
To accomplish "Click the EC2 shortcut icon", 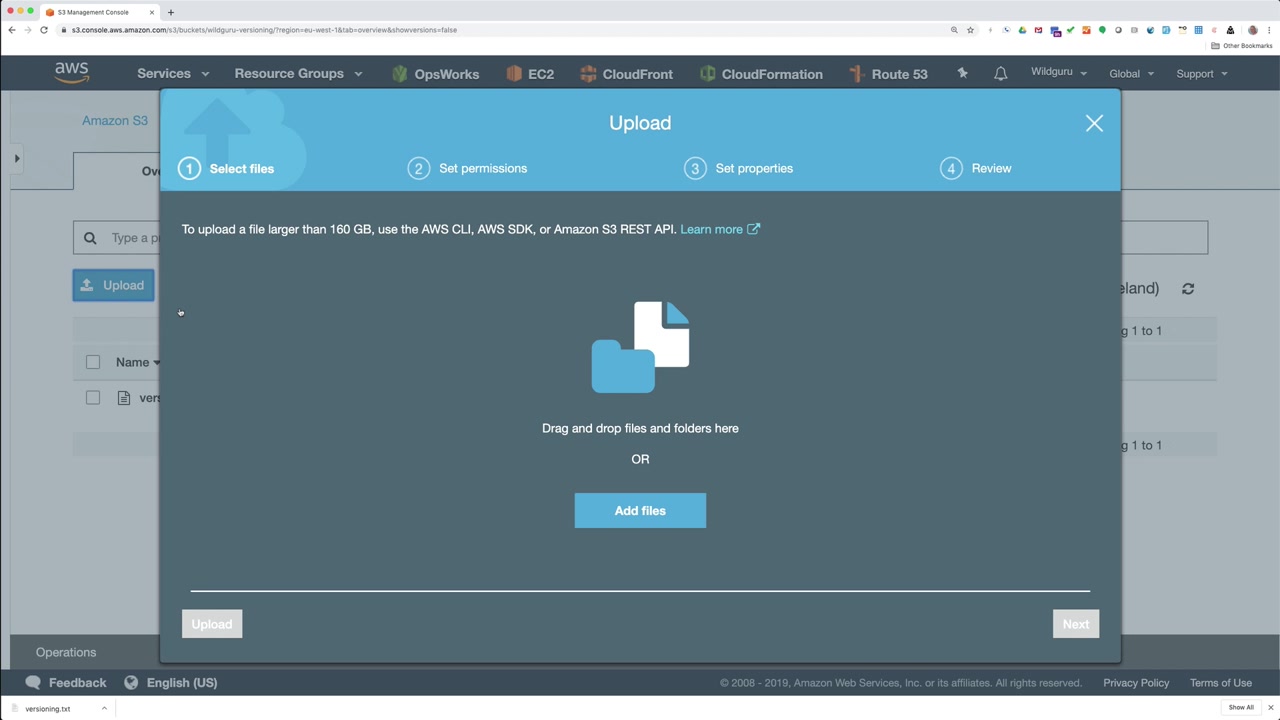I will [514, 74].
